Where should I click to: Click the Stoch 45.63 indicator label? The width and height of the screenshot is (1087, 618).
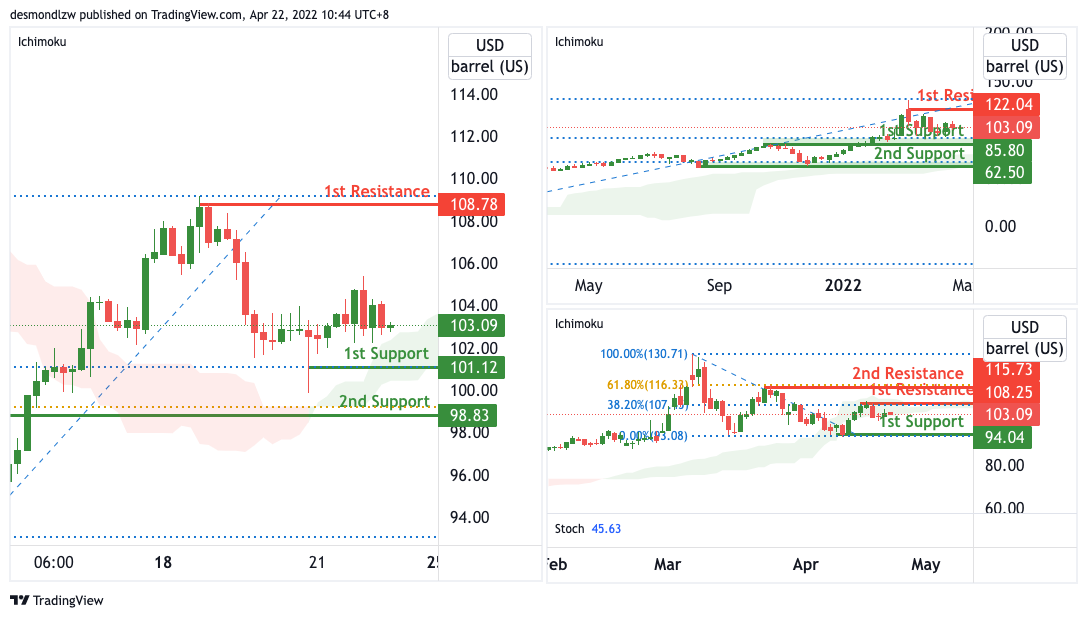588,529
